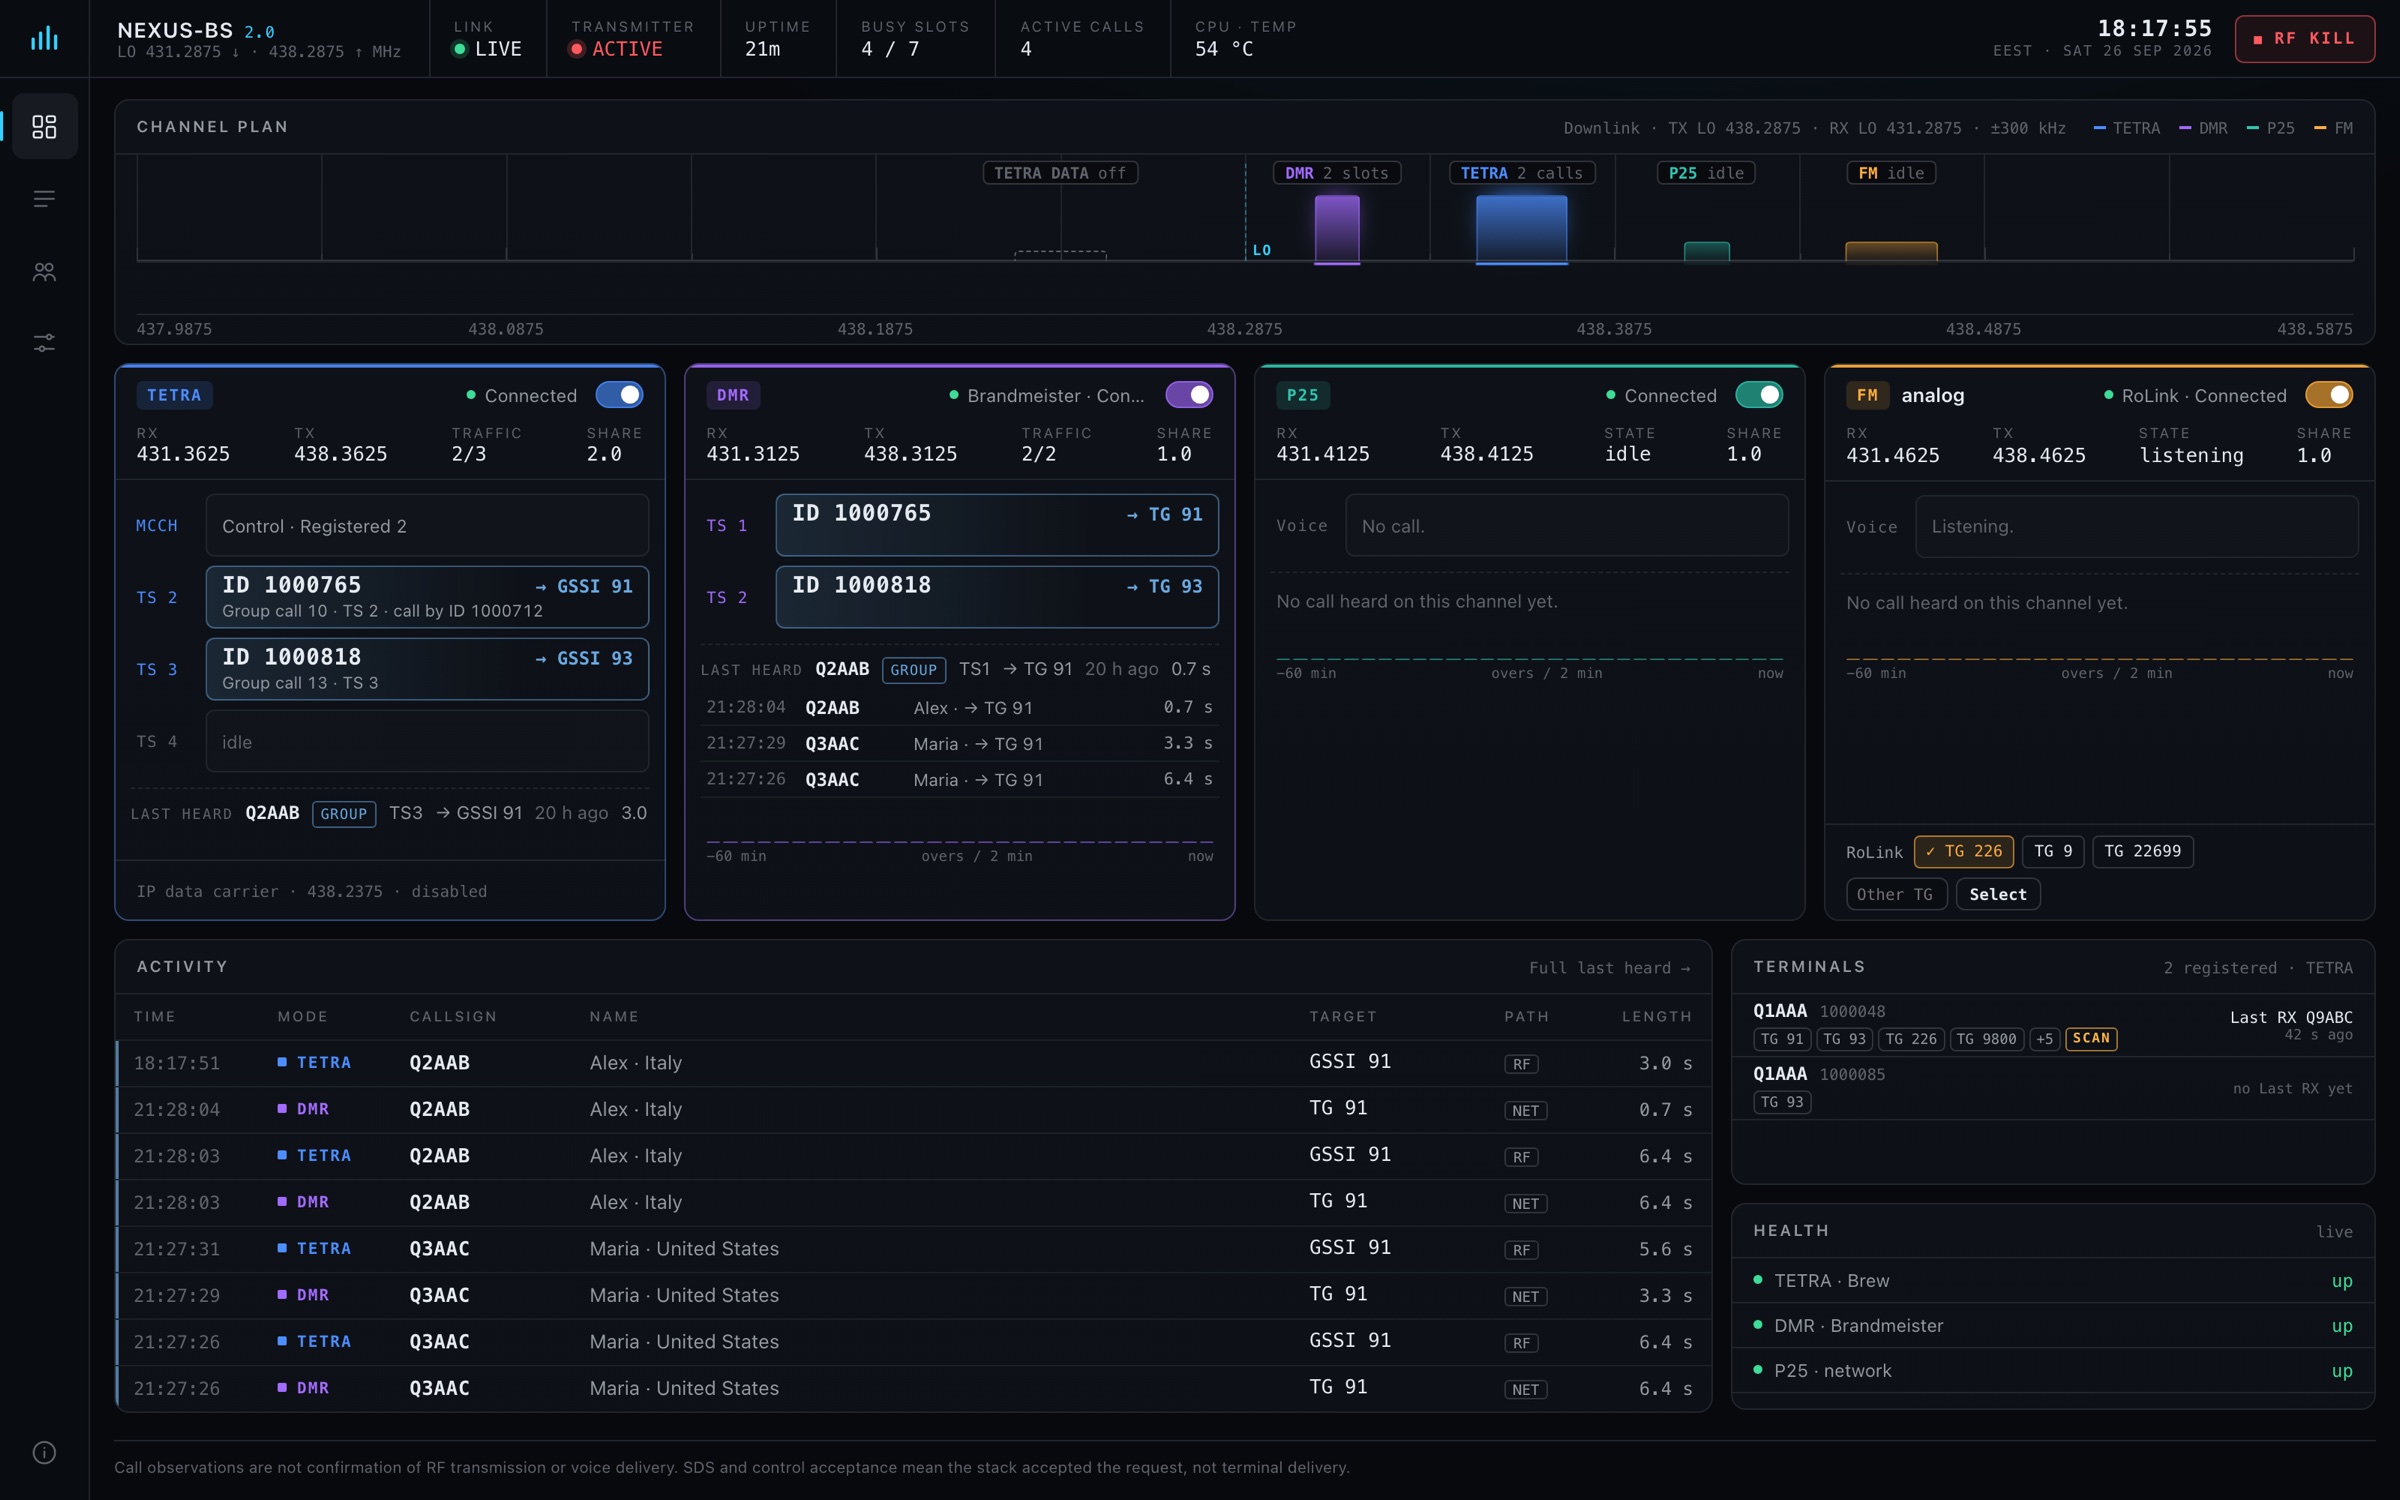The height and width of the screenshot is (1500, 2400).
Task: Click the P25 idle channel label
Action: pyautogui.click(x=1706, y=173)
